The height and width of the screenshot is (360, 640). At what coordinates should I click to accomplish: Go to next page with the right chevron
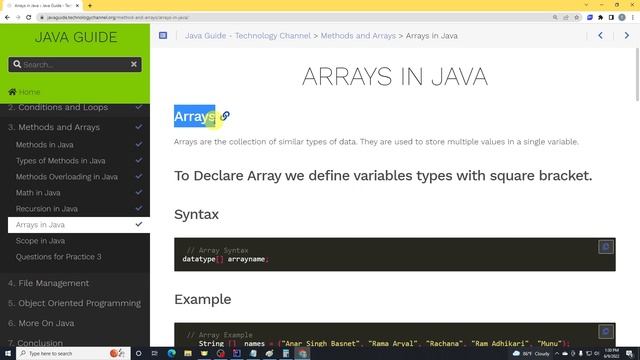(627, 36)
